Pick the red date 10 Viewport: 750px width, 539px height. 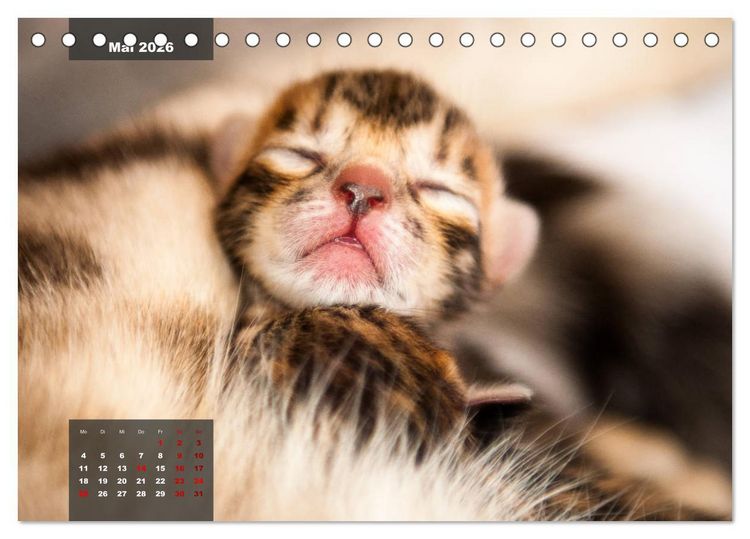[x=199, y=456]
